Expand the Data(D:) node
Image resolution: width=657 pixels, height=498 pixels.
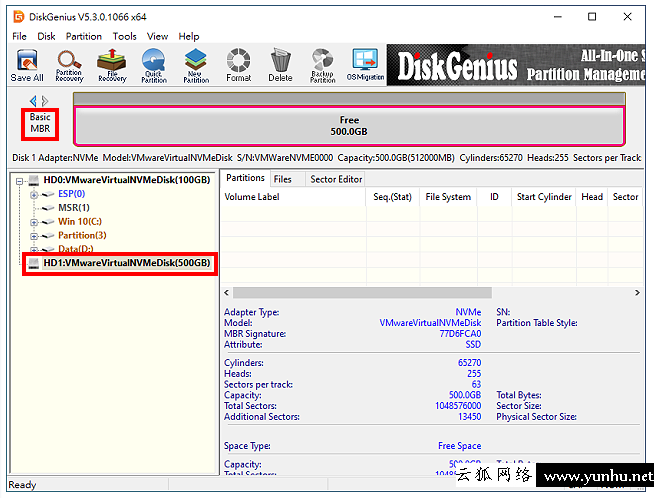34,249
